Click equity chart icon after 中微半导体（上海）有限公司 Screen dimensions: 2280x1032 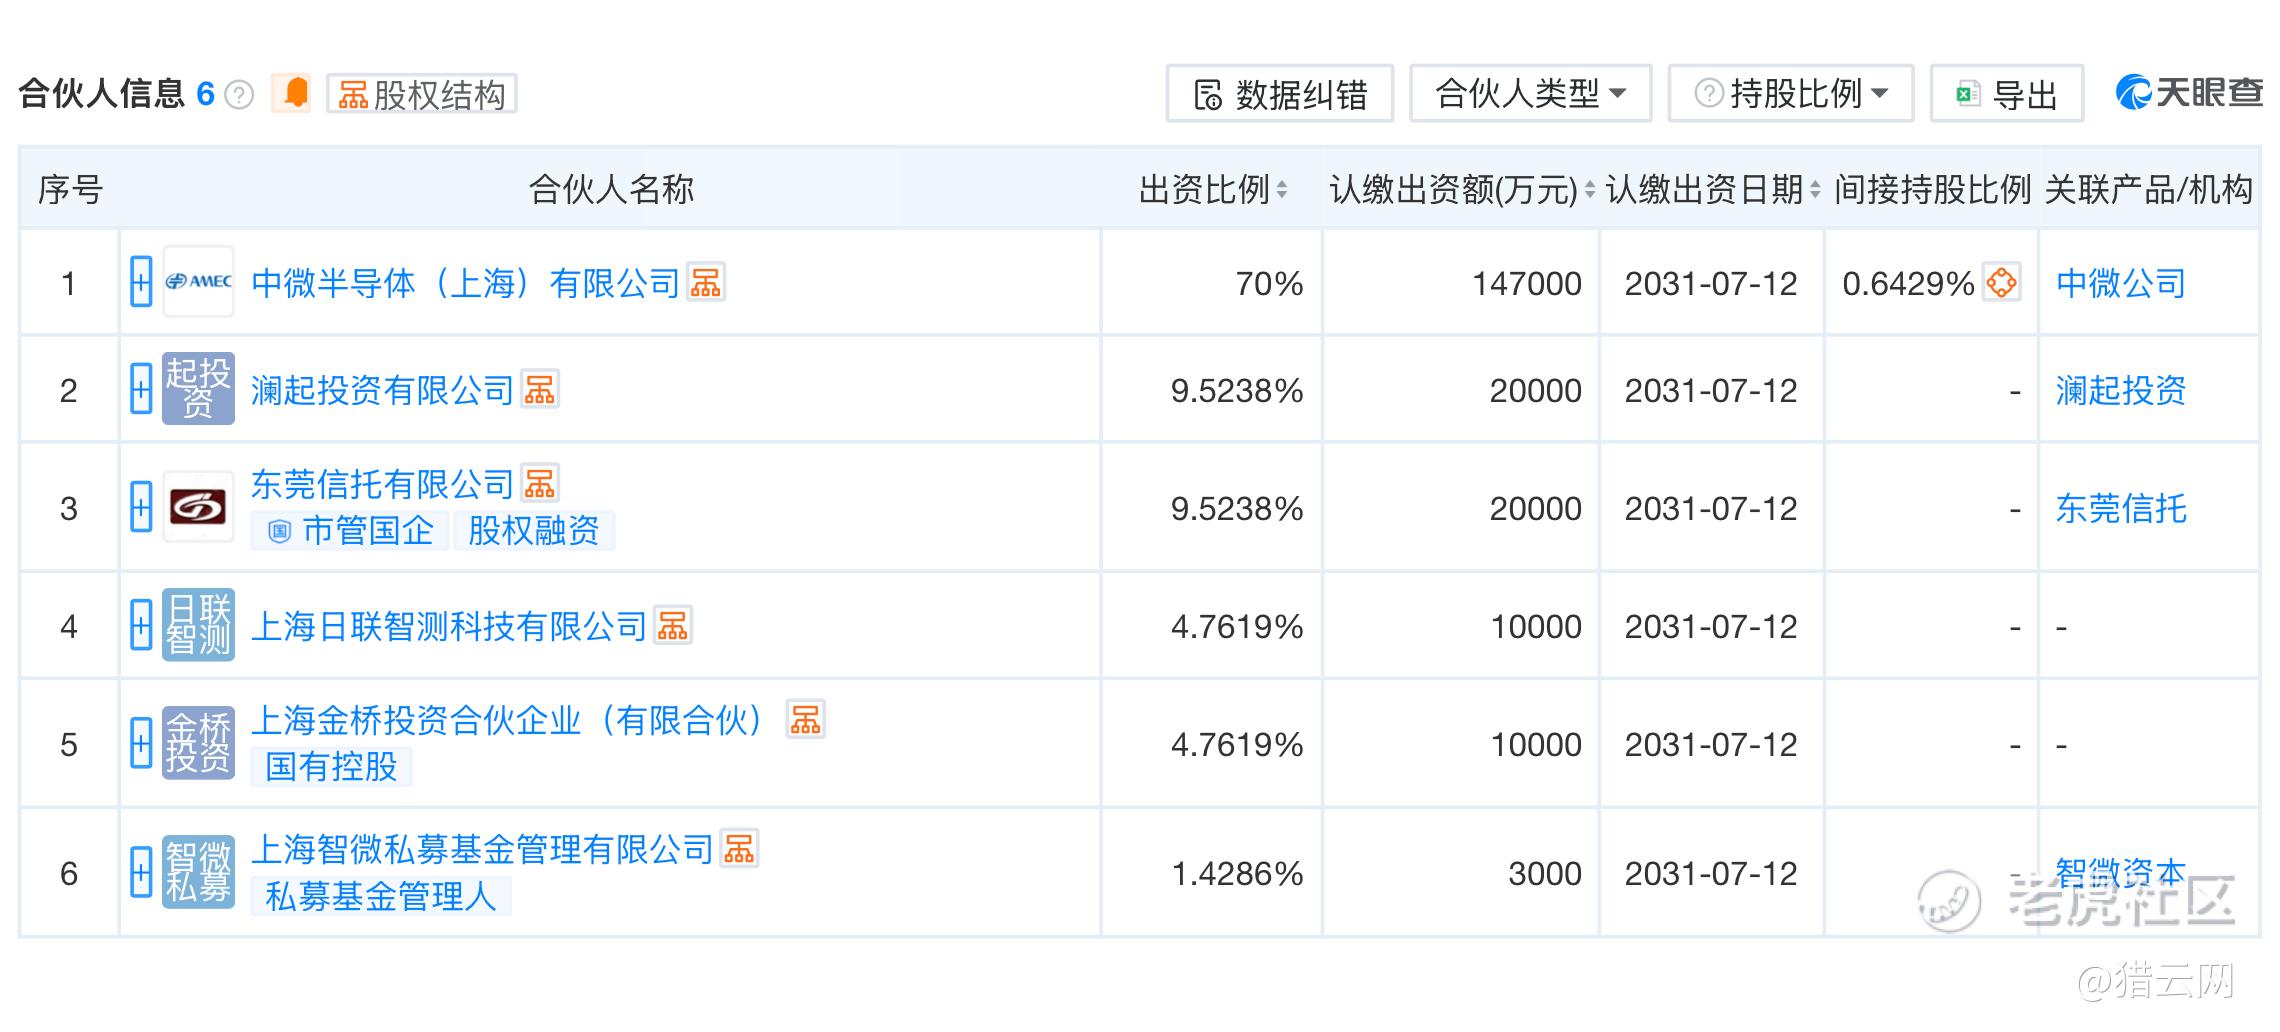[x=706, y=282]
